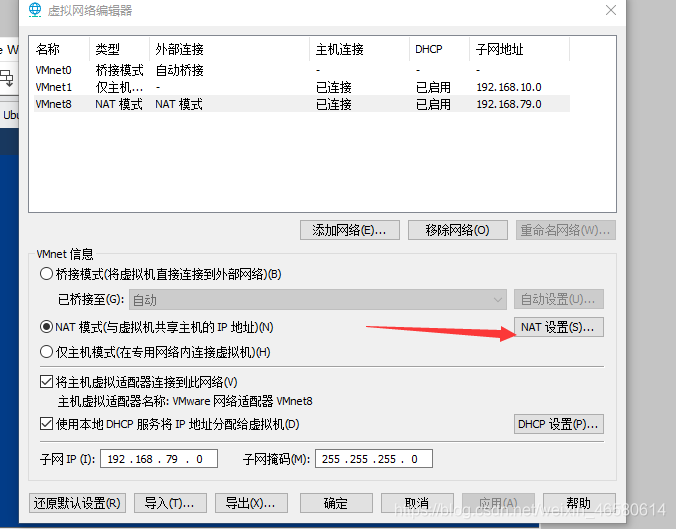This screenshot has height=529, width=676.
Task: Click the 子网地址 column header
Action: (519, 49)
